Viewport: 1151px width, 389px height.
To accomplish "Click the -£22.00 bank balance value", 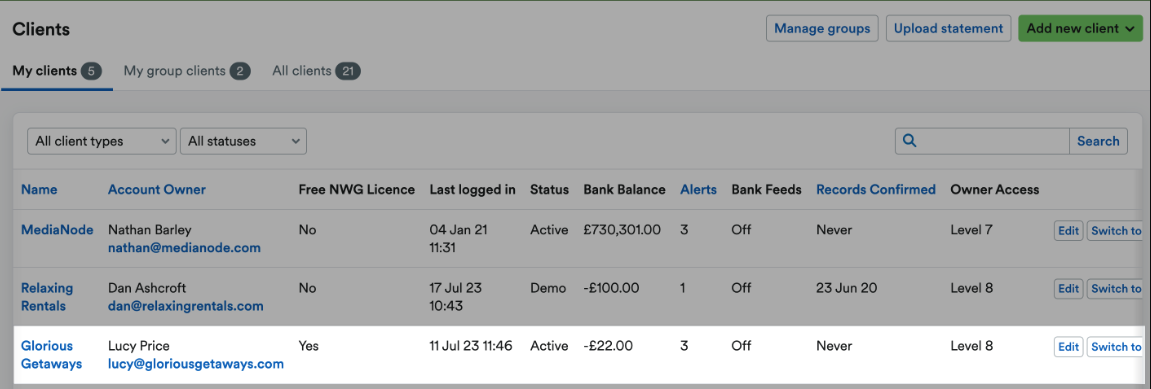I will [608, 345].
